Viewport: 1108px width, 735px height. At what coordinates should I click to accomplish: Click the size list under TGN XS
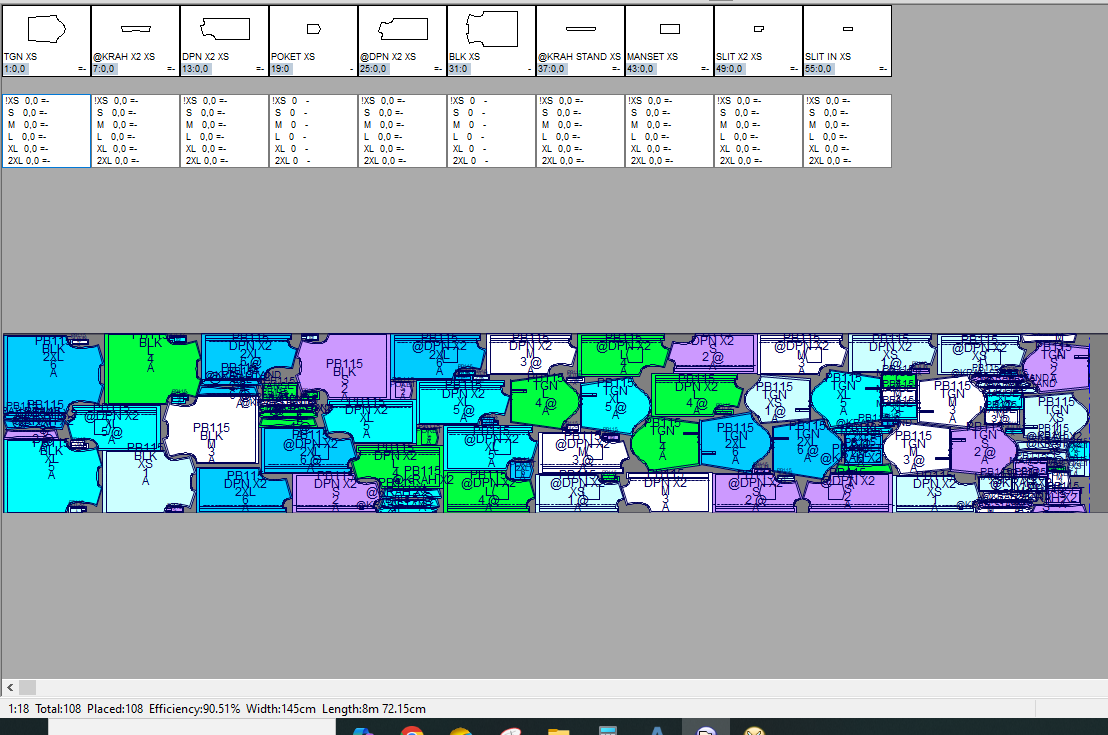click(46, 130)
